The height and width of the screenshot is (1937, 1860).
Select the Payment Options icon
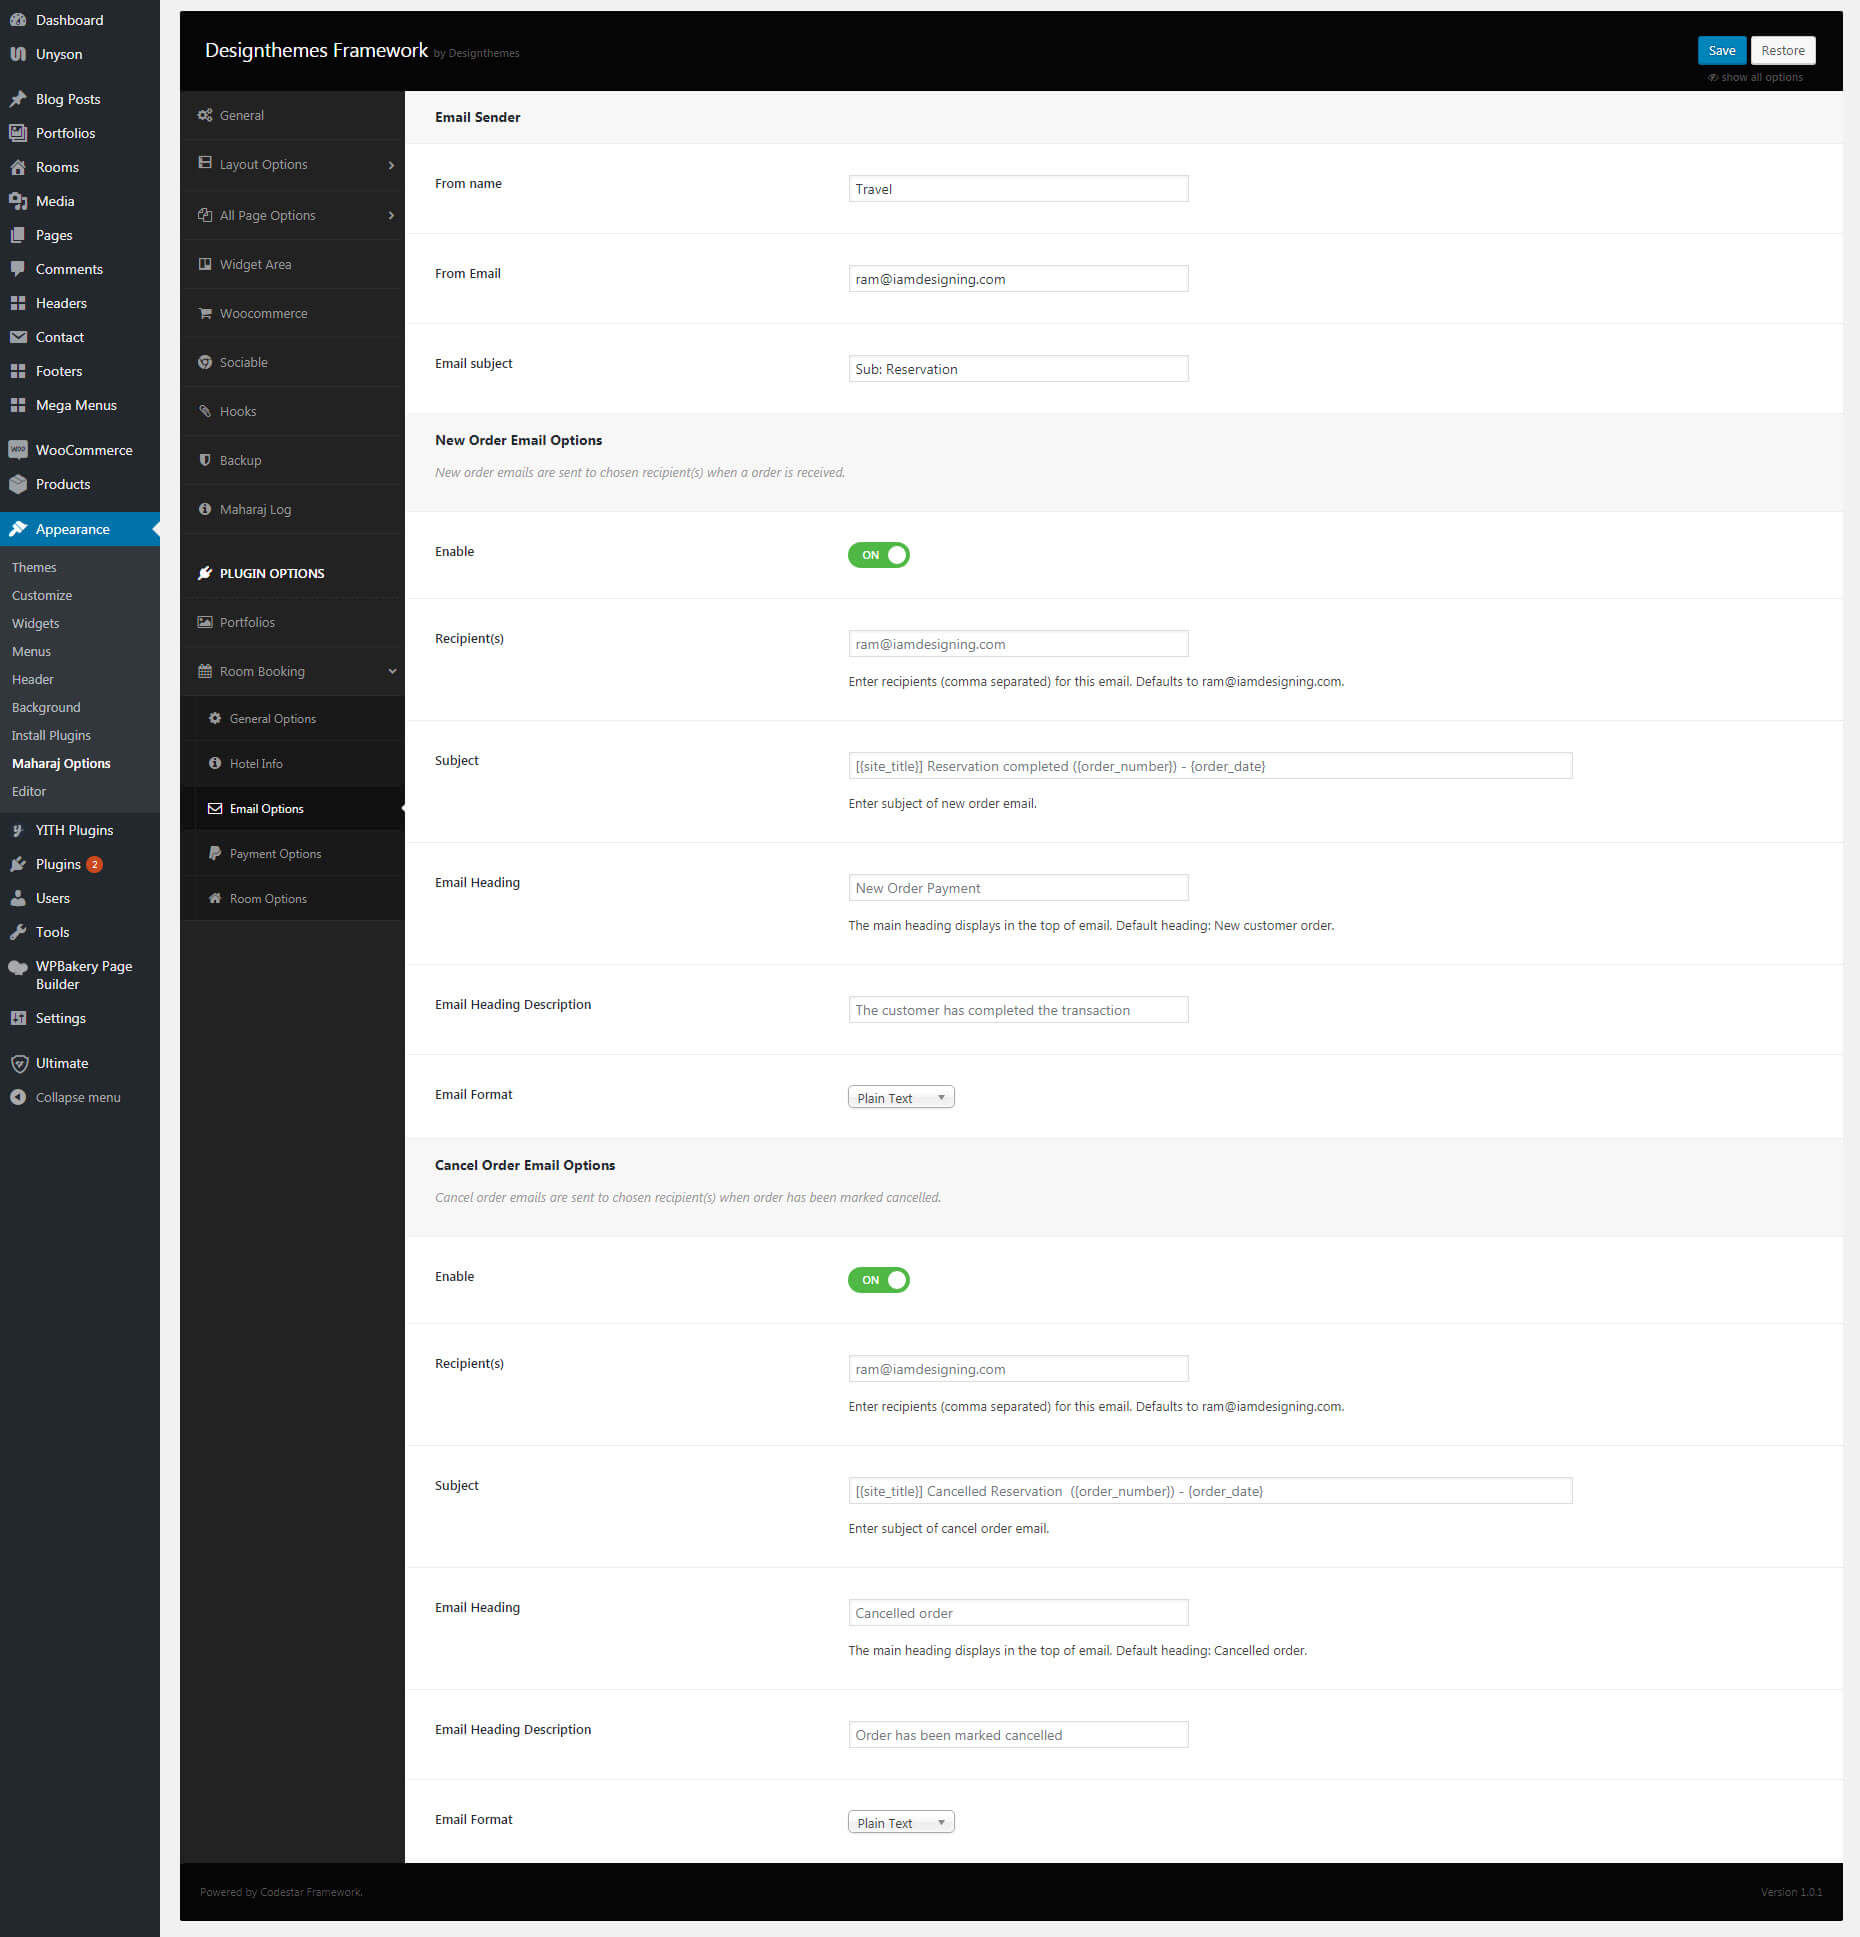216,853
